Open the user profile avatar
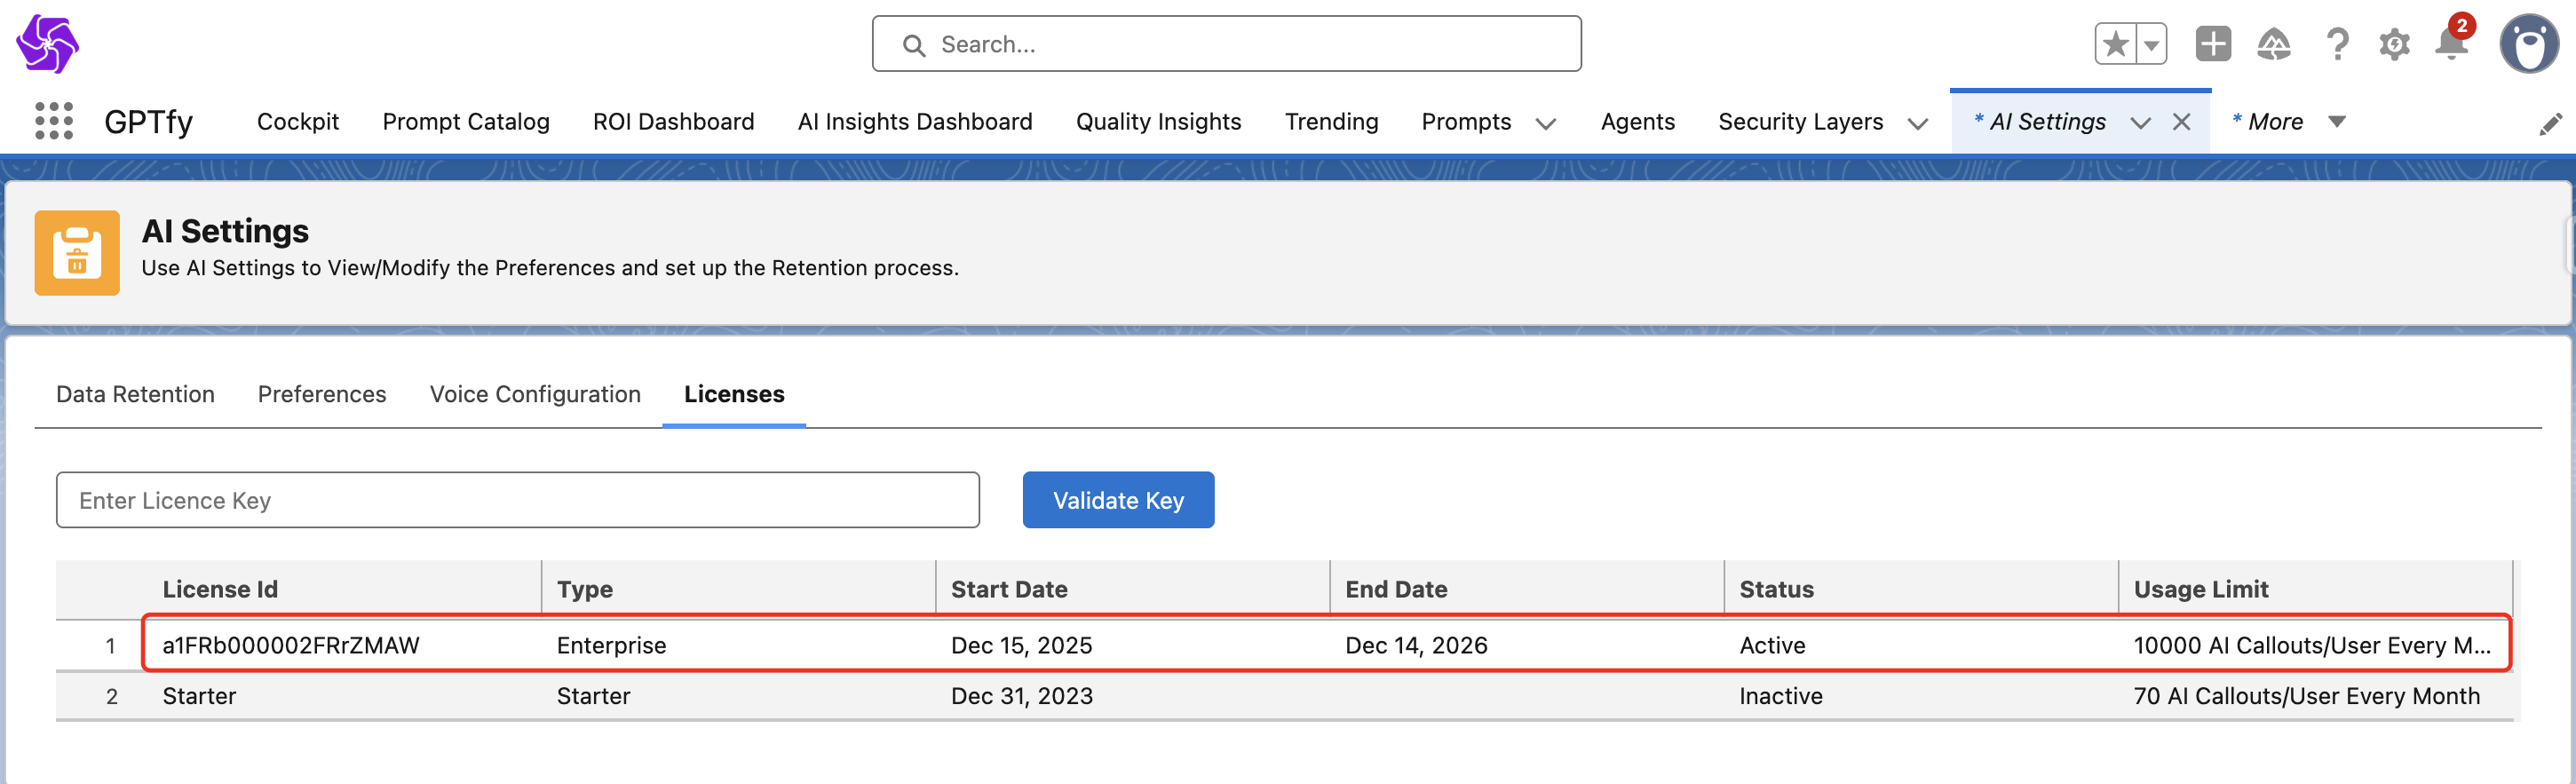 pyautogui.click(x=2529, y=44)
